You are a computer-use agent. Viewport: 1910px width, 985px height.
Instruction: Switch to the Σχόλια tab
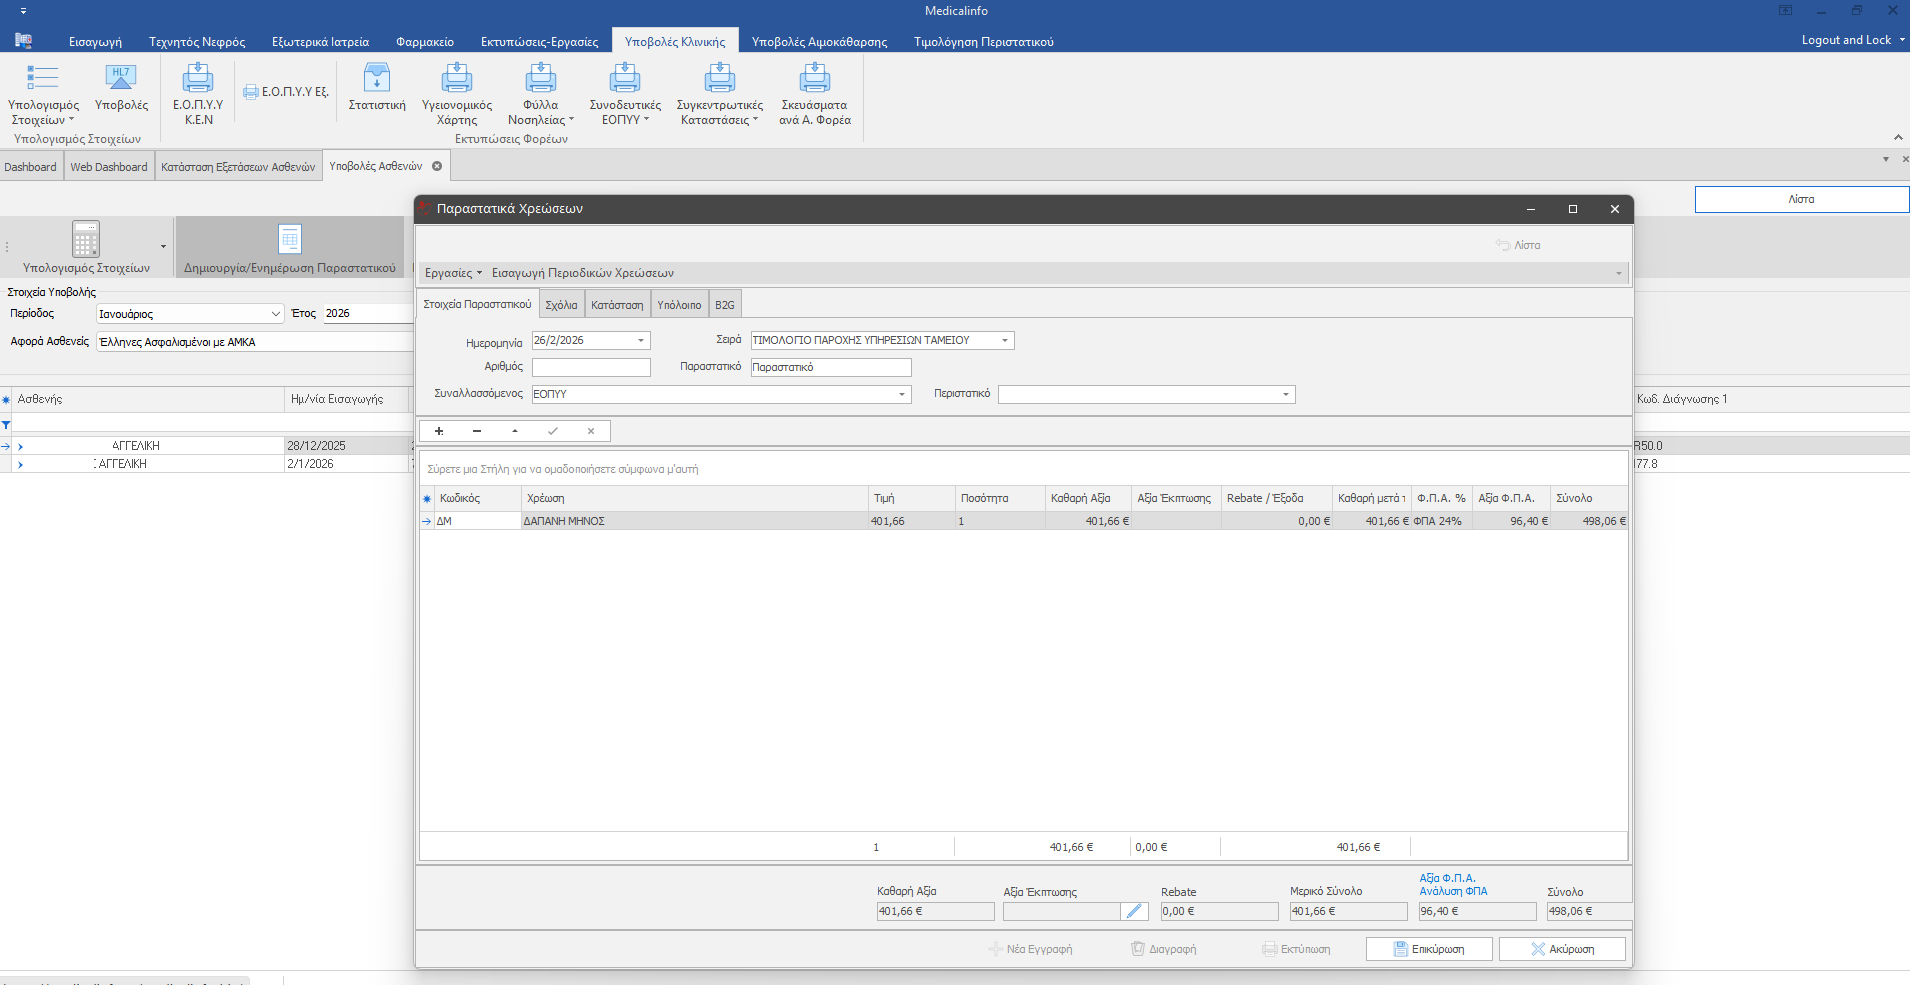(561, 305)
